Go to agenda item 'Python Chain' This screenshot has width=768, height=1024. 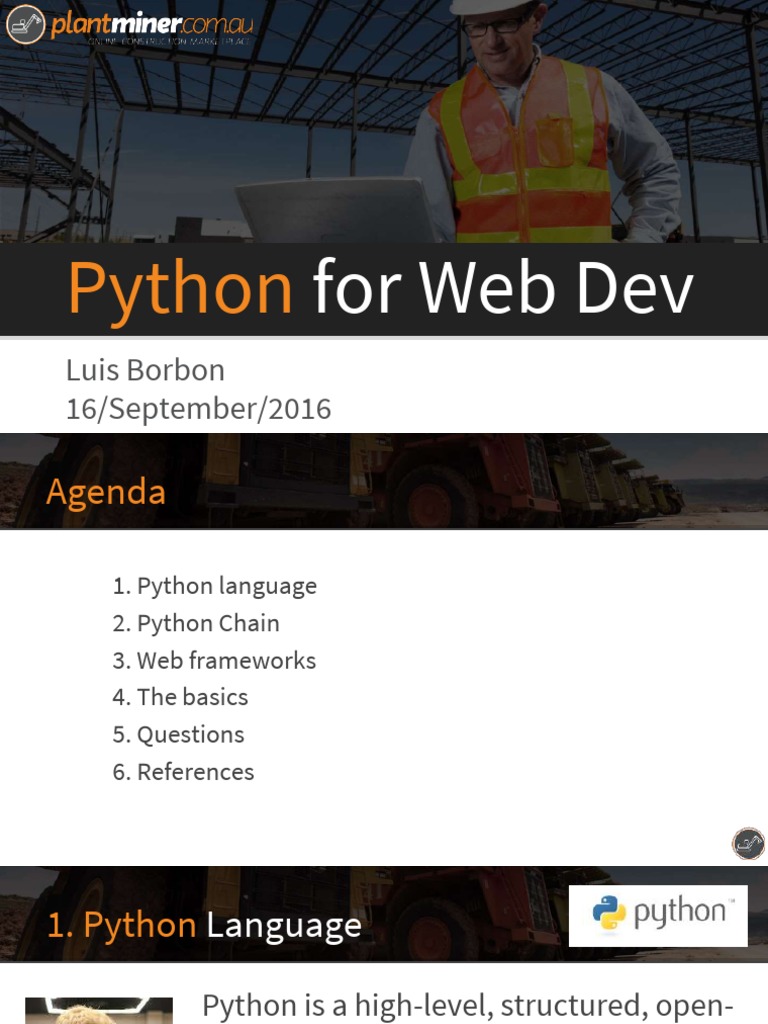tap(196, 623)
